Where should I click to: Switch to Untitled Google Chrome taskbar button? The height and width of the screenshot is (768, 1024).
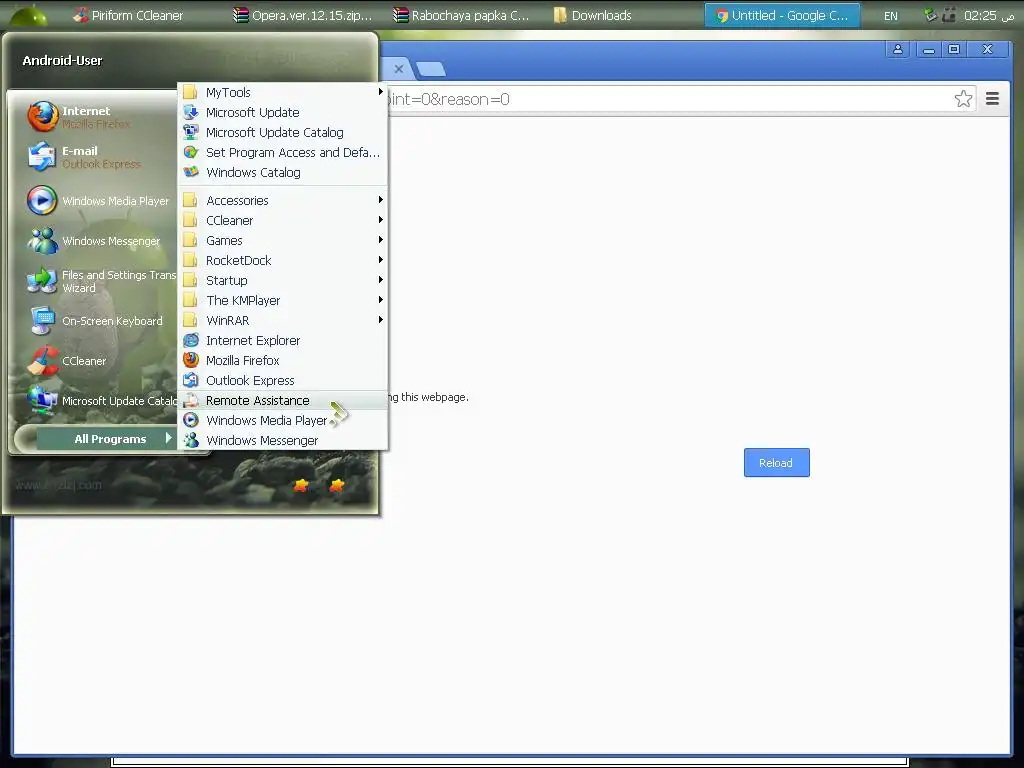(782, 15)
